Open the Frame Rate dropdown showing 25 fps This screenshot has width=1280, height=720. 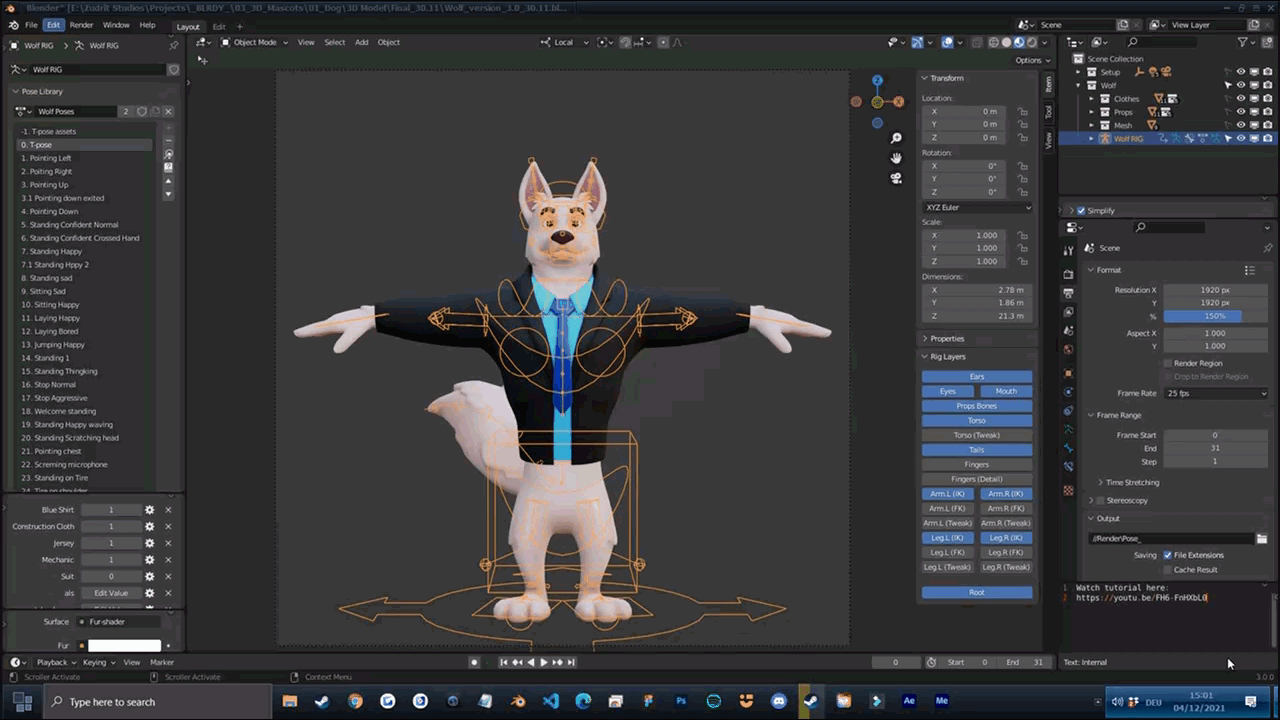(x=1215, y=393)
